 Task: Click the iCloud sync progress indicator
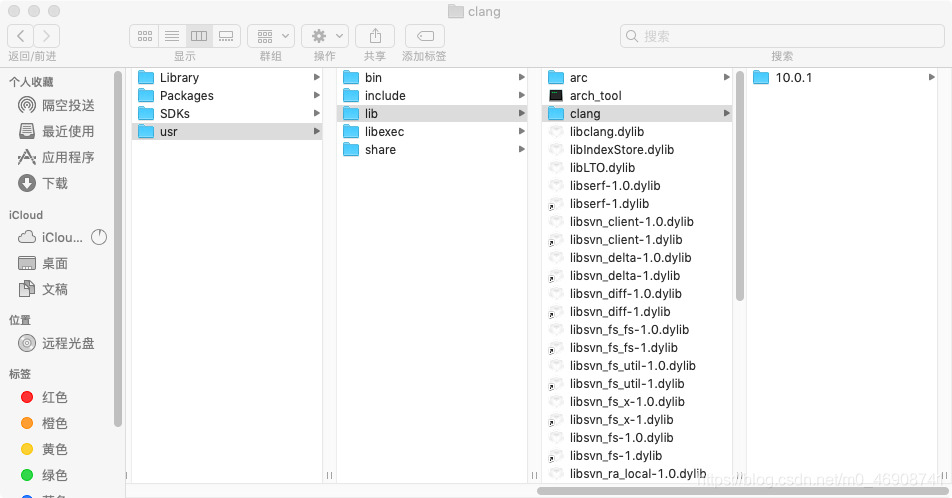[99, 237]
